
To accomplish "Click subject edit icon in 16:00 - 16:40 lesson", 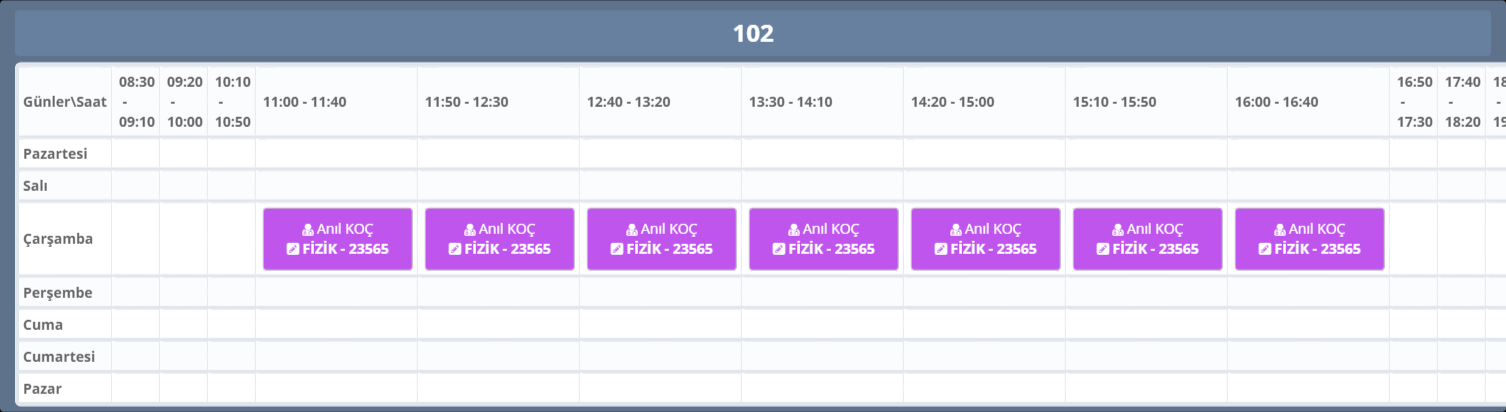I will (1264, 249).
